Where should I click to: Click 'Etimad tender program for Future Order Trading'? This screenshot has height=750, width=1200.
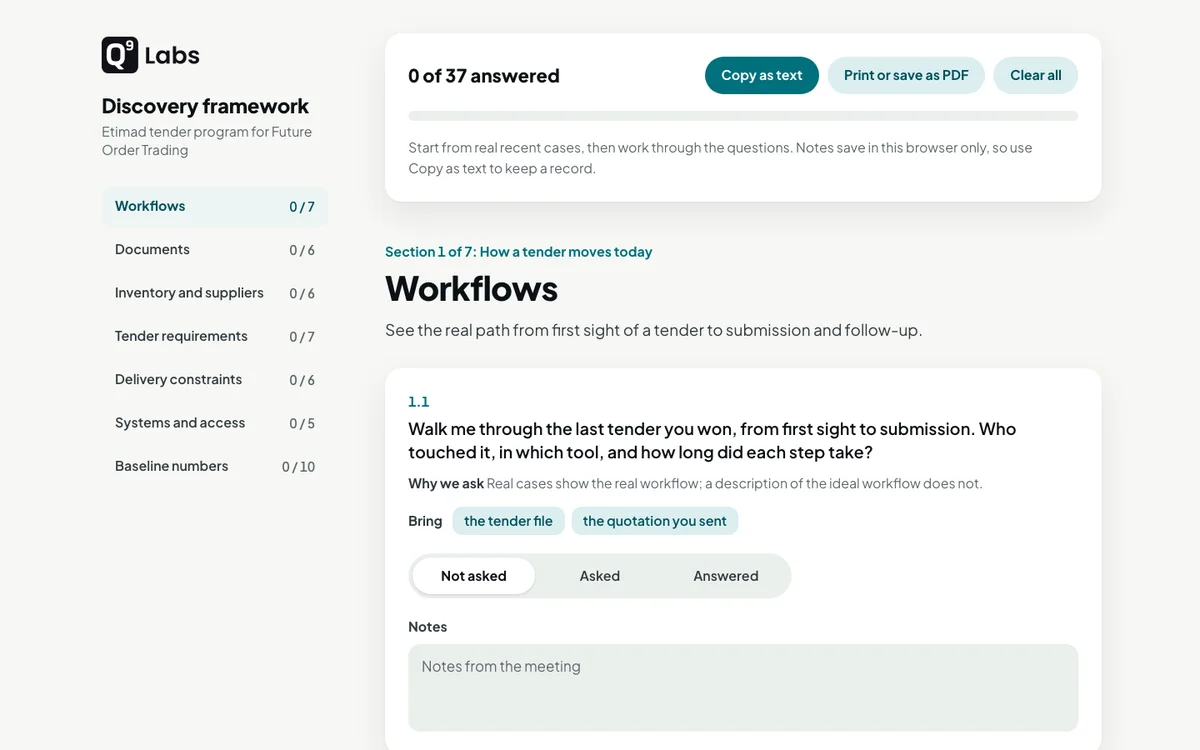click(207, 141)
